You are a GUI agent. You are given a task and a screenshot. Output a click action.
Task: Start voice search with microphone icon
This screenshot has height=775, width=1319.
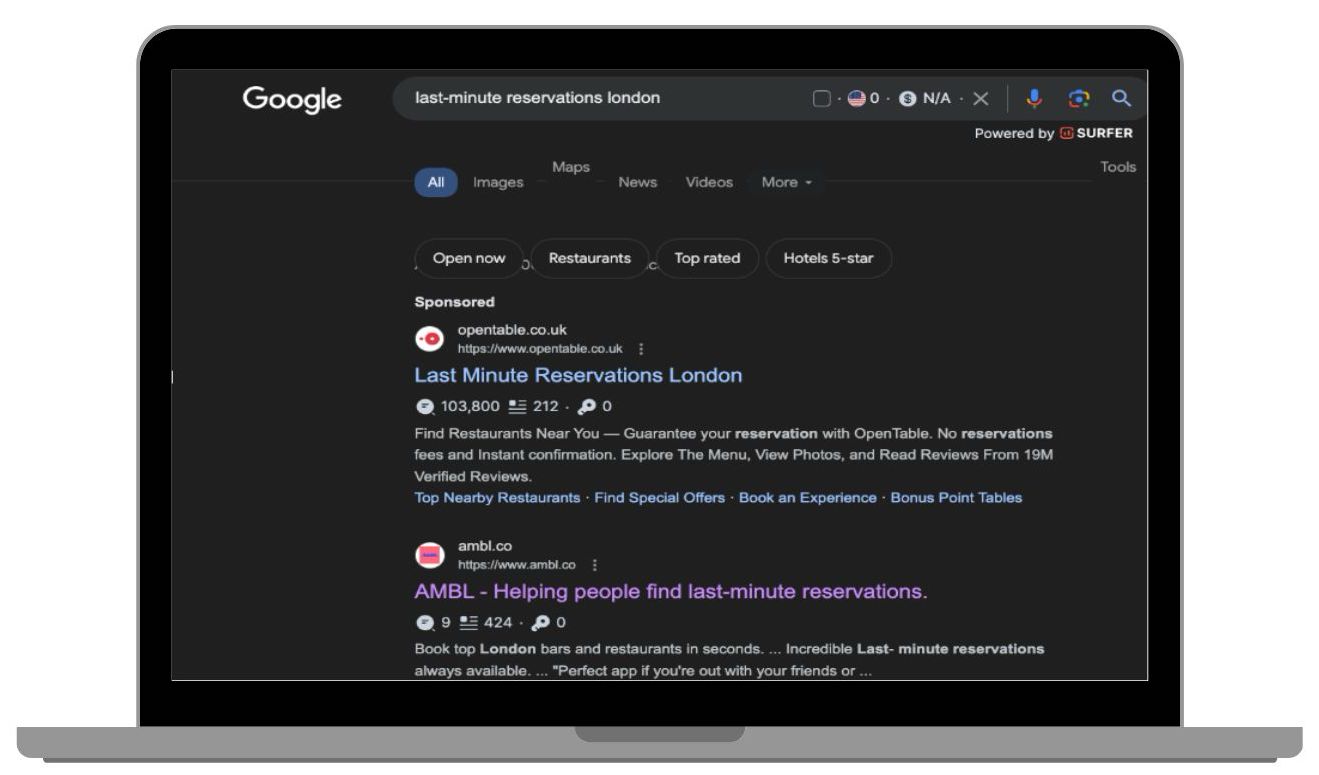(x=1034, y=98)
